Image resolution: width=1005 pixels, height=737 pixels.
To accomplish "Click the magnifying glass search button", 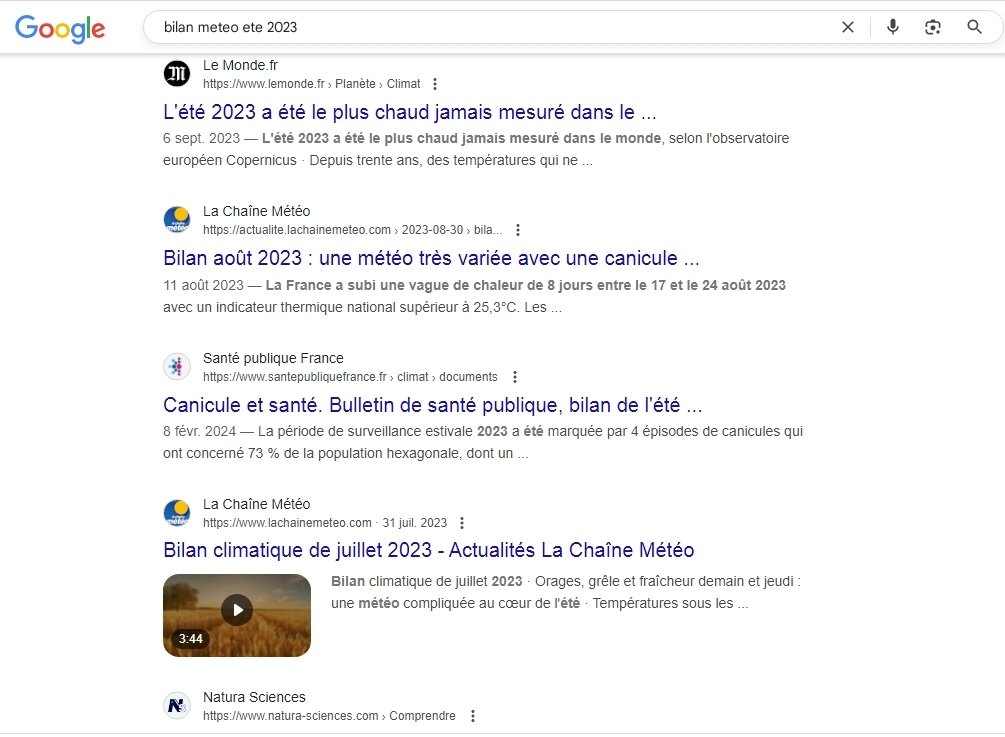I will [974, 27].
